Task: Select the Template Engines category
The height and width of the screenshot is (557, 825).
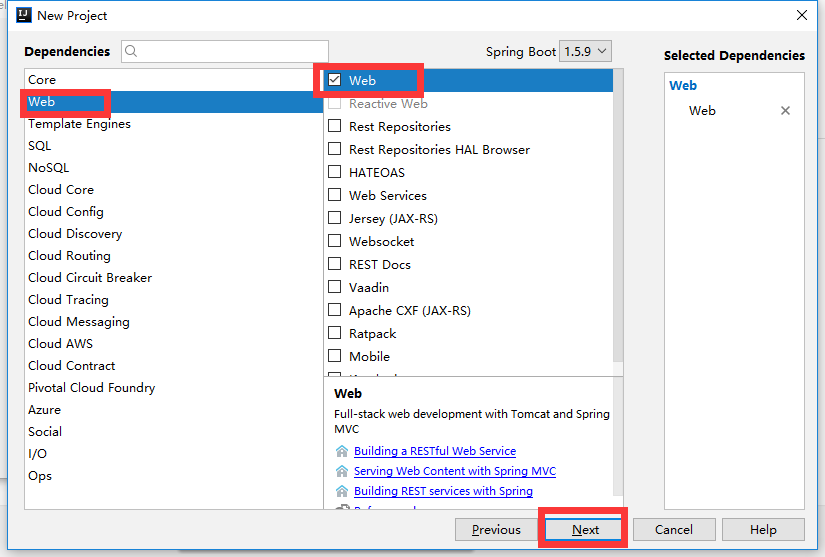Action: 174,124
